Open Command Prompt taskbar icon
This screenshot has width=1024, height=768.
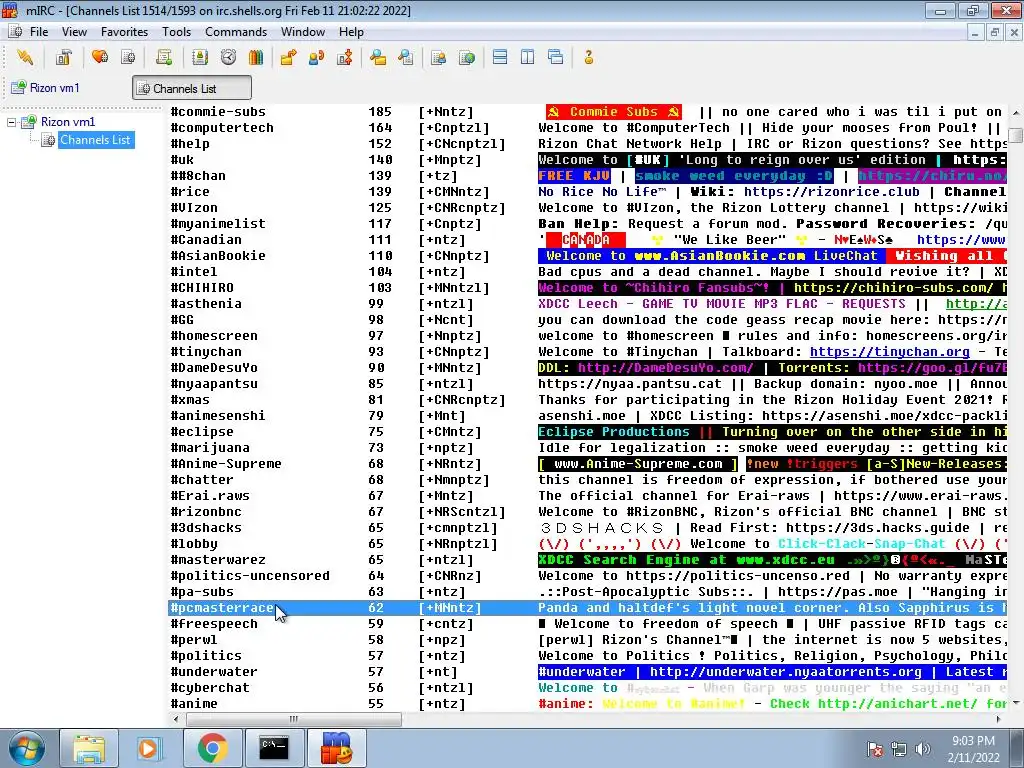(x=274, y=748)
